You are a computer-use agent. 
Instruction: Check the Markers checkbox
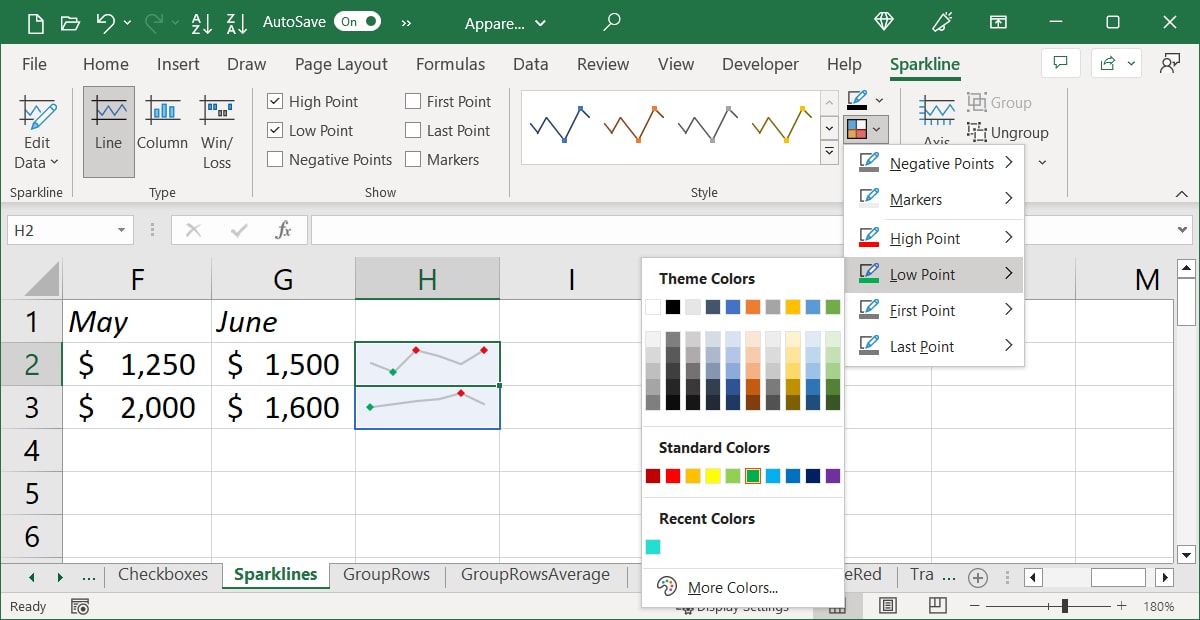(411, 159)
